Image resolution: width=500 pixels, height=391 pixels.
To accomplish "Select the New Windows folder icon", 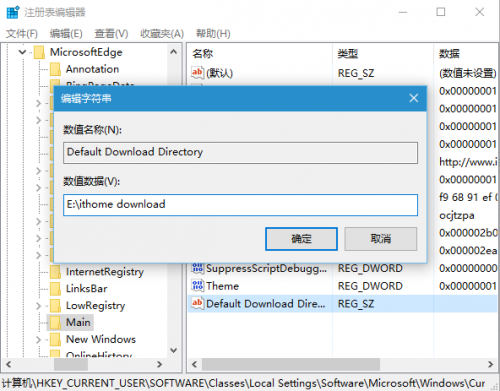I will [55, 340].
